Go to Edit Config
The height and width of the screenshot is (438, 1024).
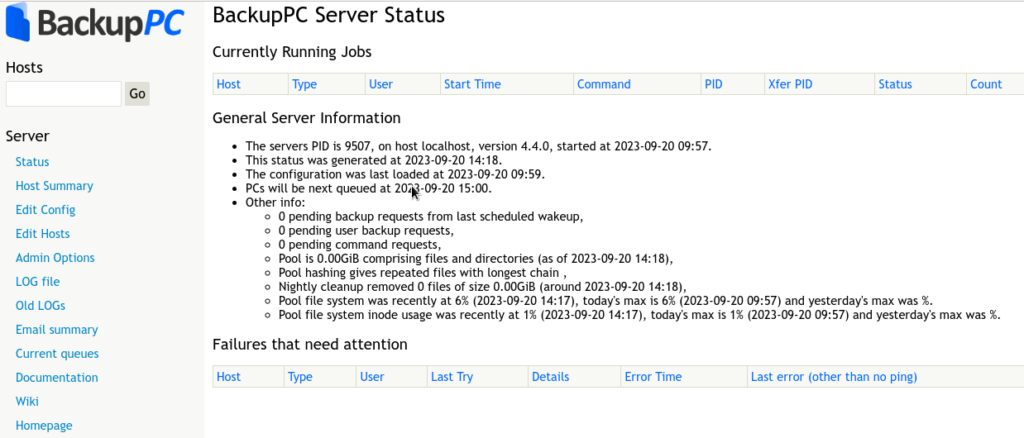[45, 210]
